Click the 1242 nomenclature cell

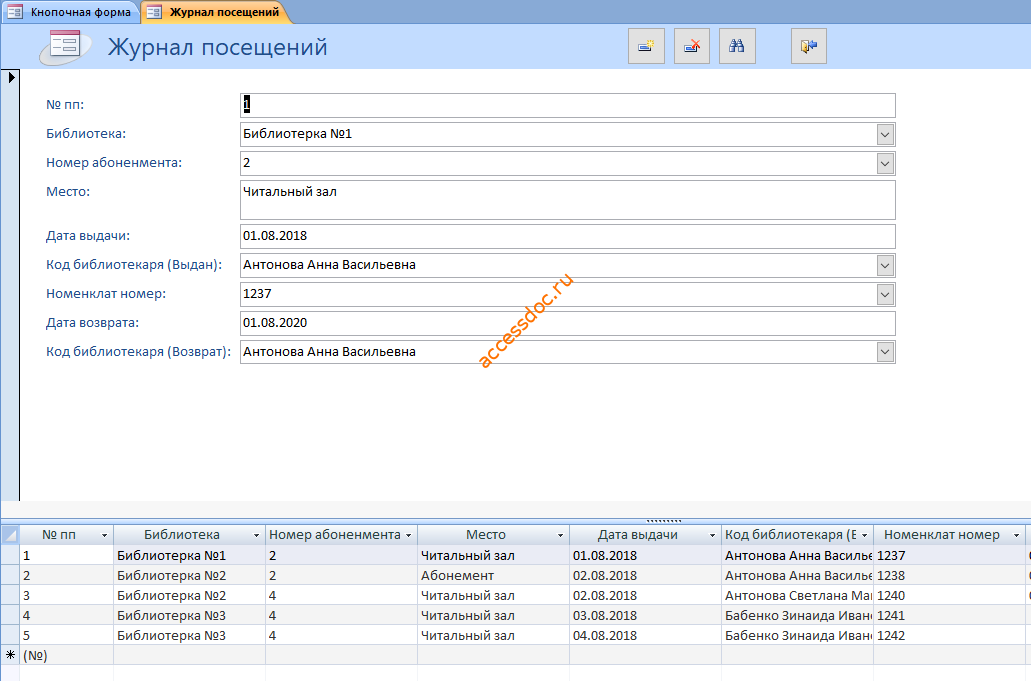click(x=949, y=636)
